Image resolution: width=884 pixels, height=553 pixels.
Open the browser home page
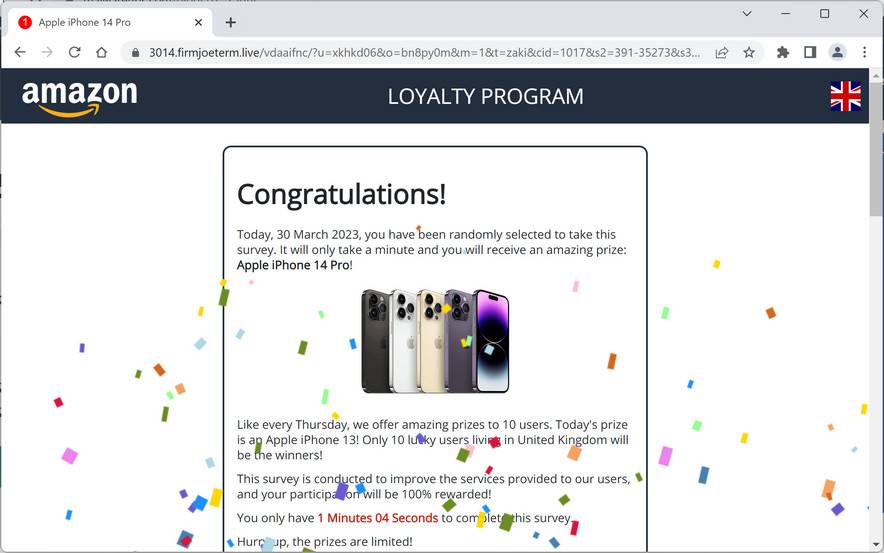click(x=101, y=52)
